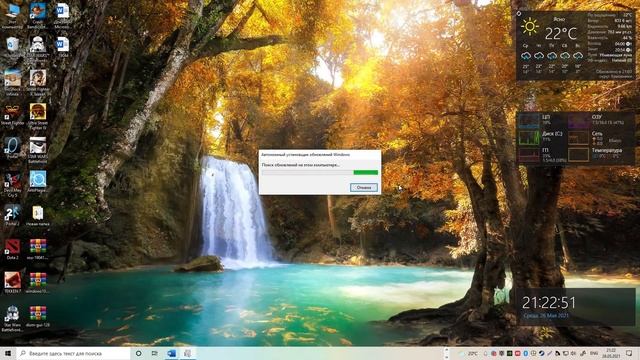Open the volume tray icon
Image resolution: width=640 pixels, height=360 pixels.
[x=573, y=353]
